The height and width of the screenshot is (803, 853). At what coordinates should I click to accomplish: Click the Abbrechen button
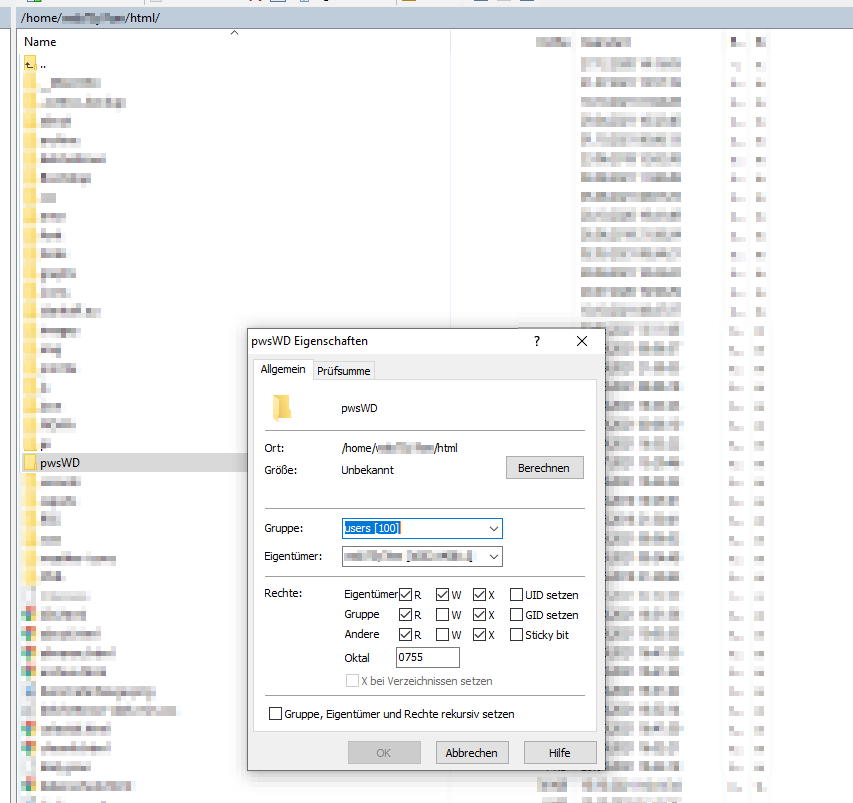tap(472, 753)
